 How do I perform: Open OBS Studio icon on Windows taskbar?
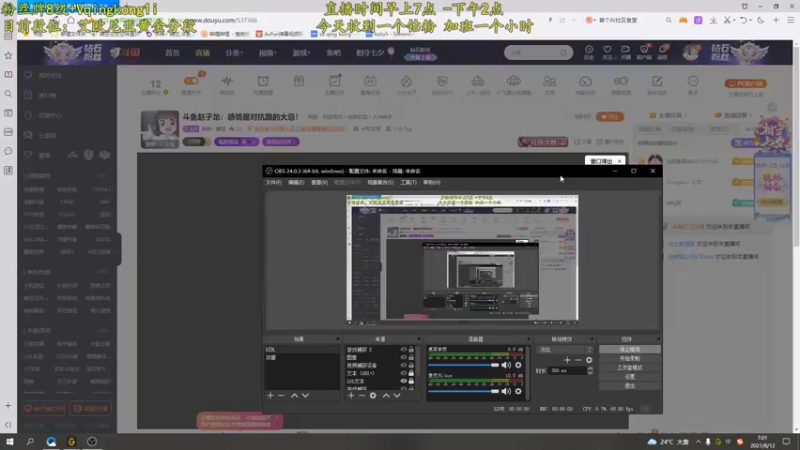tap(92, 441)
